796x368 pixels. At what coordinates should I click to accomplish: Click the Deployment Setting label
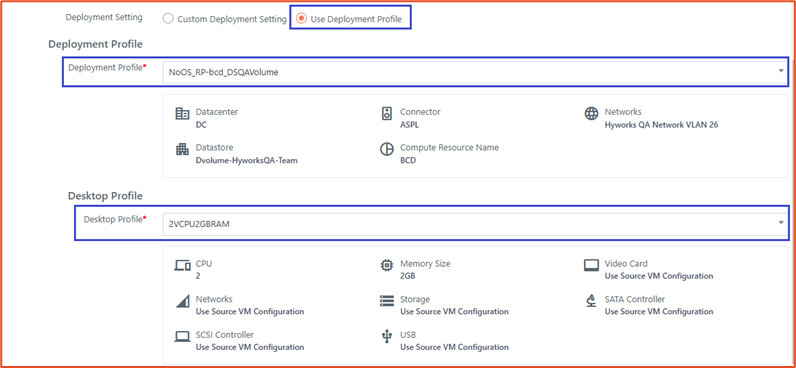point(104,17)
